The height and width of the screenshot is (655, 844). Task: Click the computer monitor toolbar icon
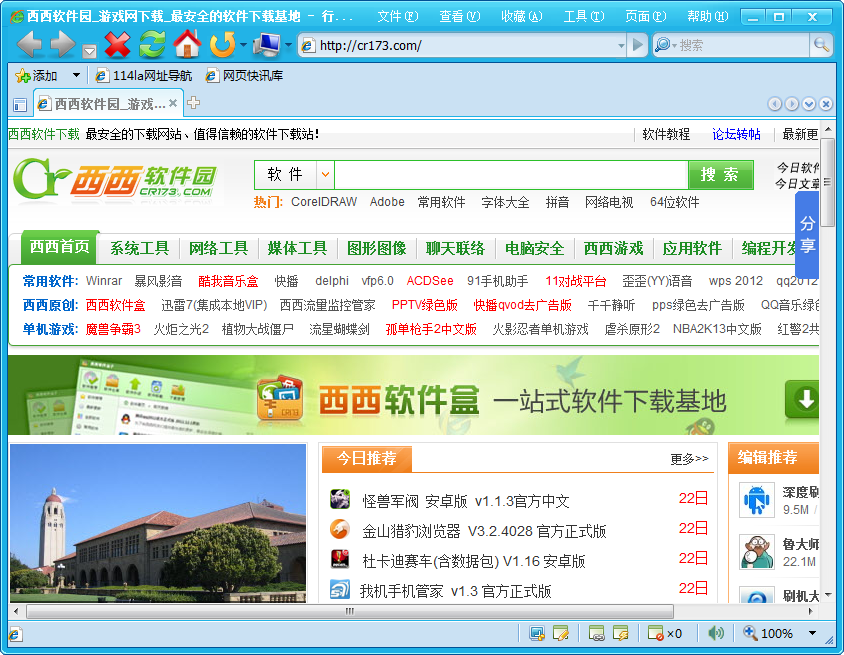[267, 45]
